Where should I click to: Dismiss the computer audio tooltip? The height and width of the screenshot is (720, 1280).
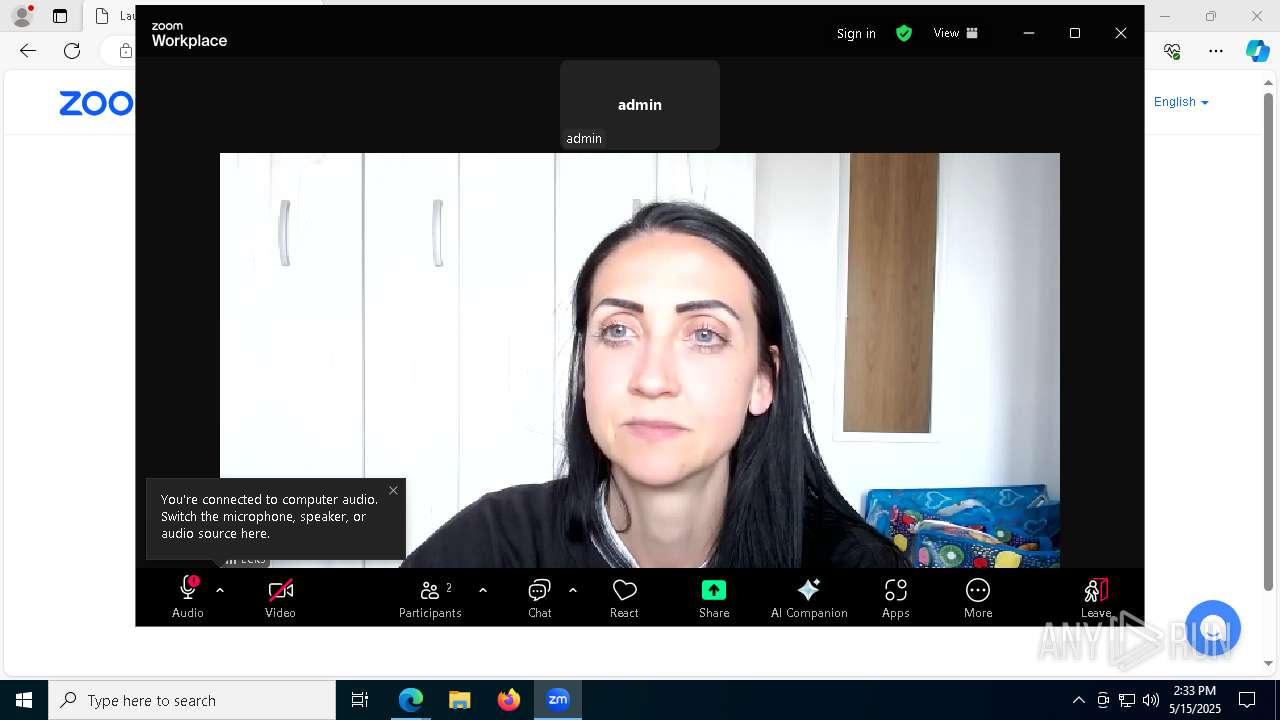[393, 490]
